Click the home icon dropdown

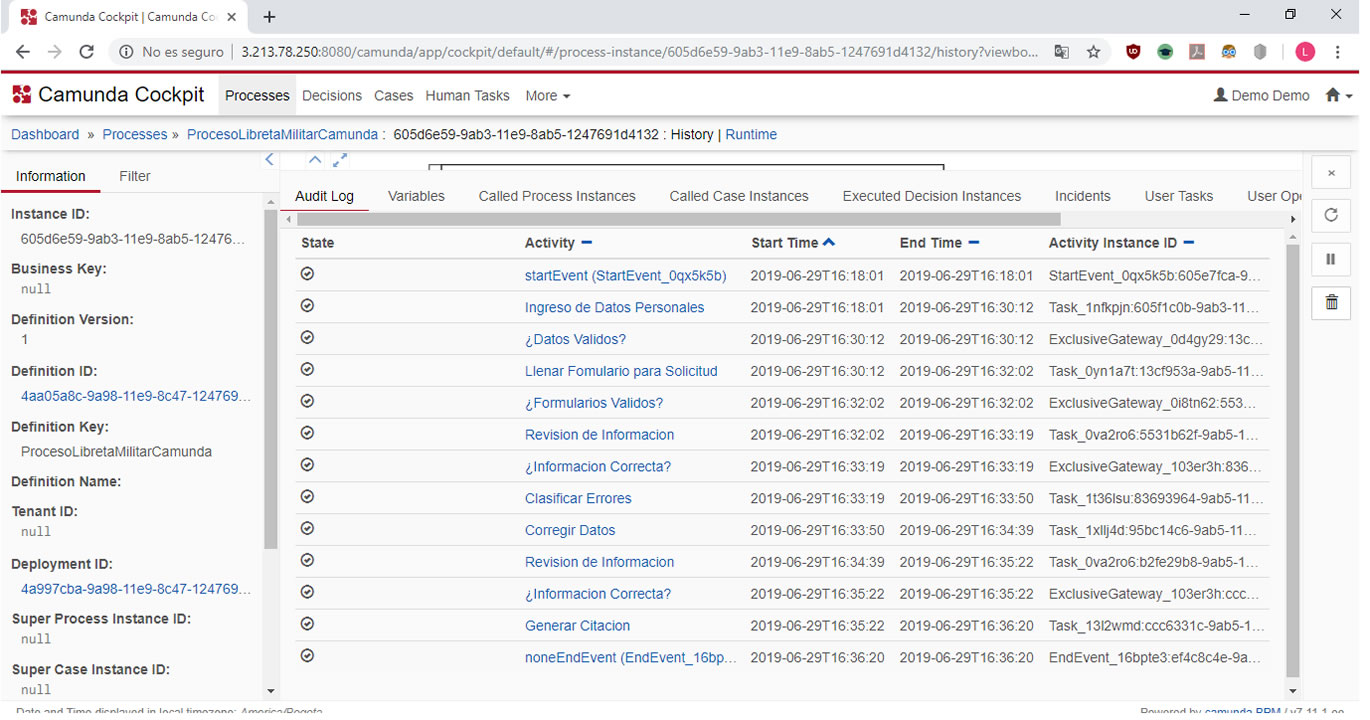(1338, 96)
